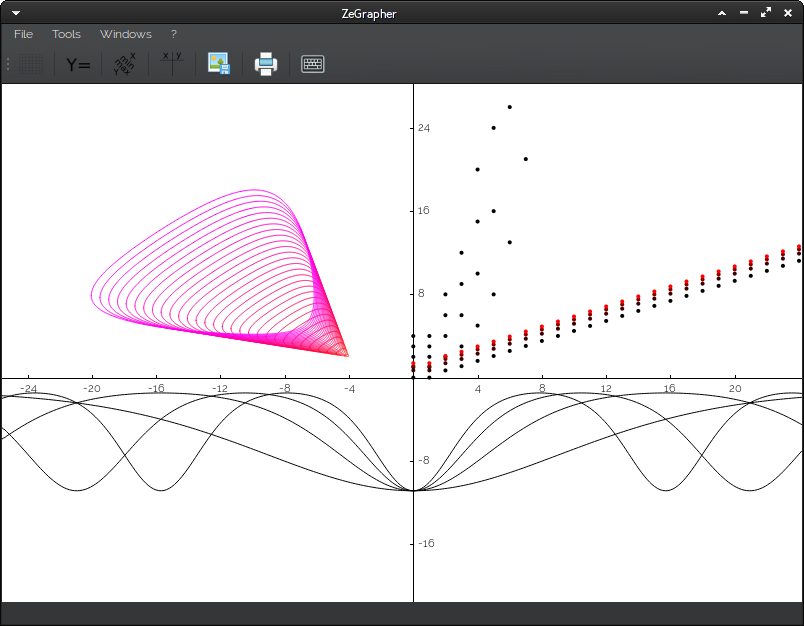Viewport: 804px width, 626px height.
Task: Click the 20 axis label
Action: [735, 389]
